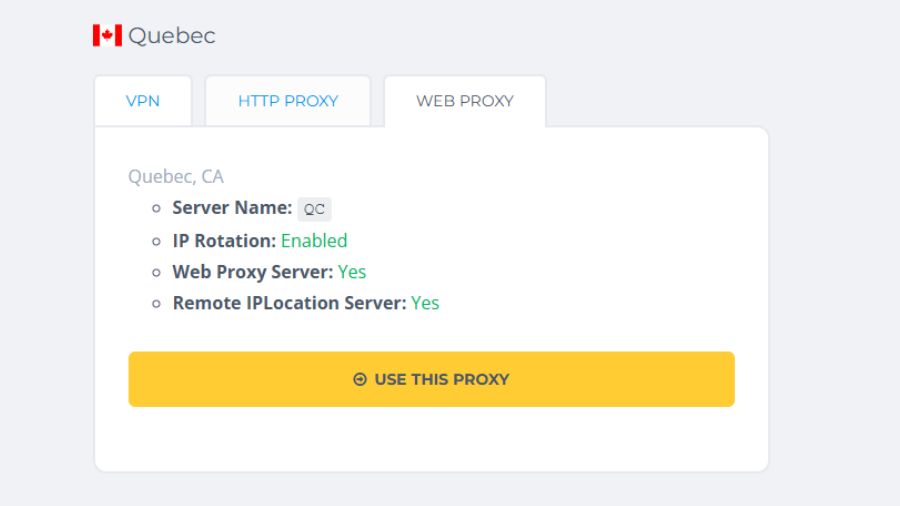This screenshot has width=900, height=506.
Task: Click the Canadian flag icon
Action: click(x=107, y=36)
